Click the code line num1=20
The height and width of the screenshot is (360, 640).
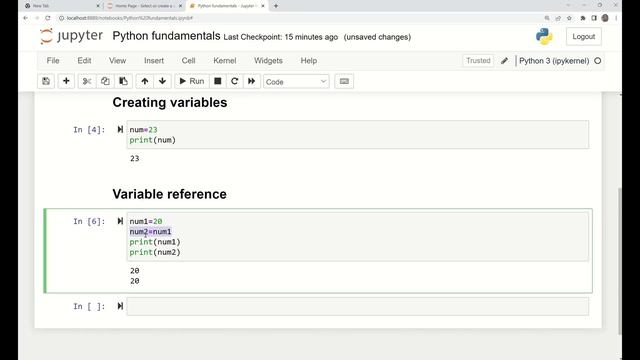pyautogui.click(x=146, y=221)
